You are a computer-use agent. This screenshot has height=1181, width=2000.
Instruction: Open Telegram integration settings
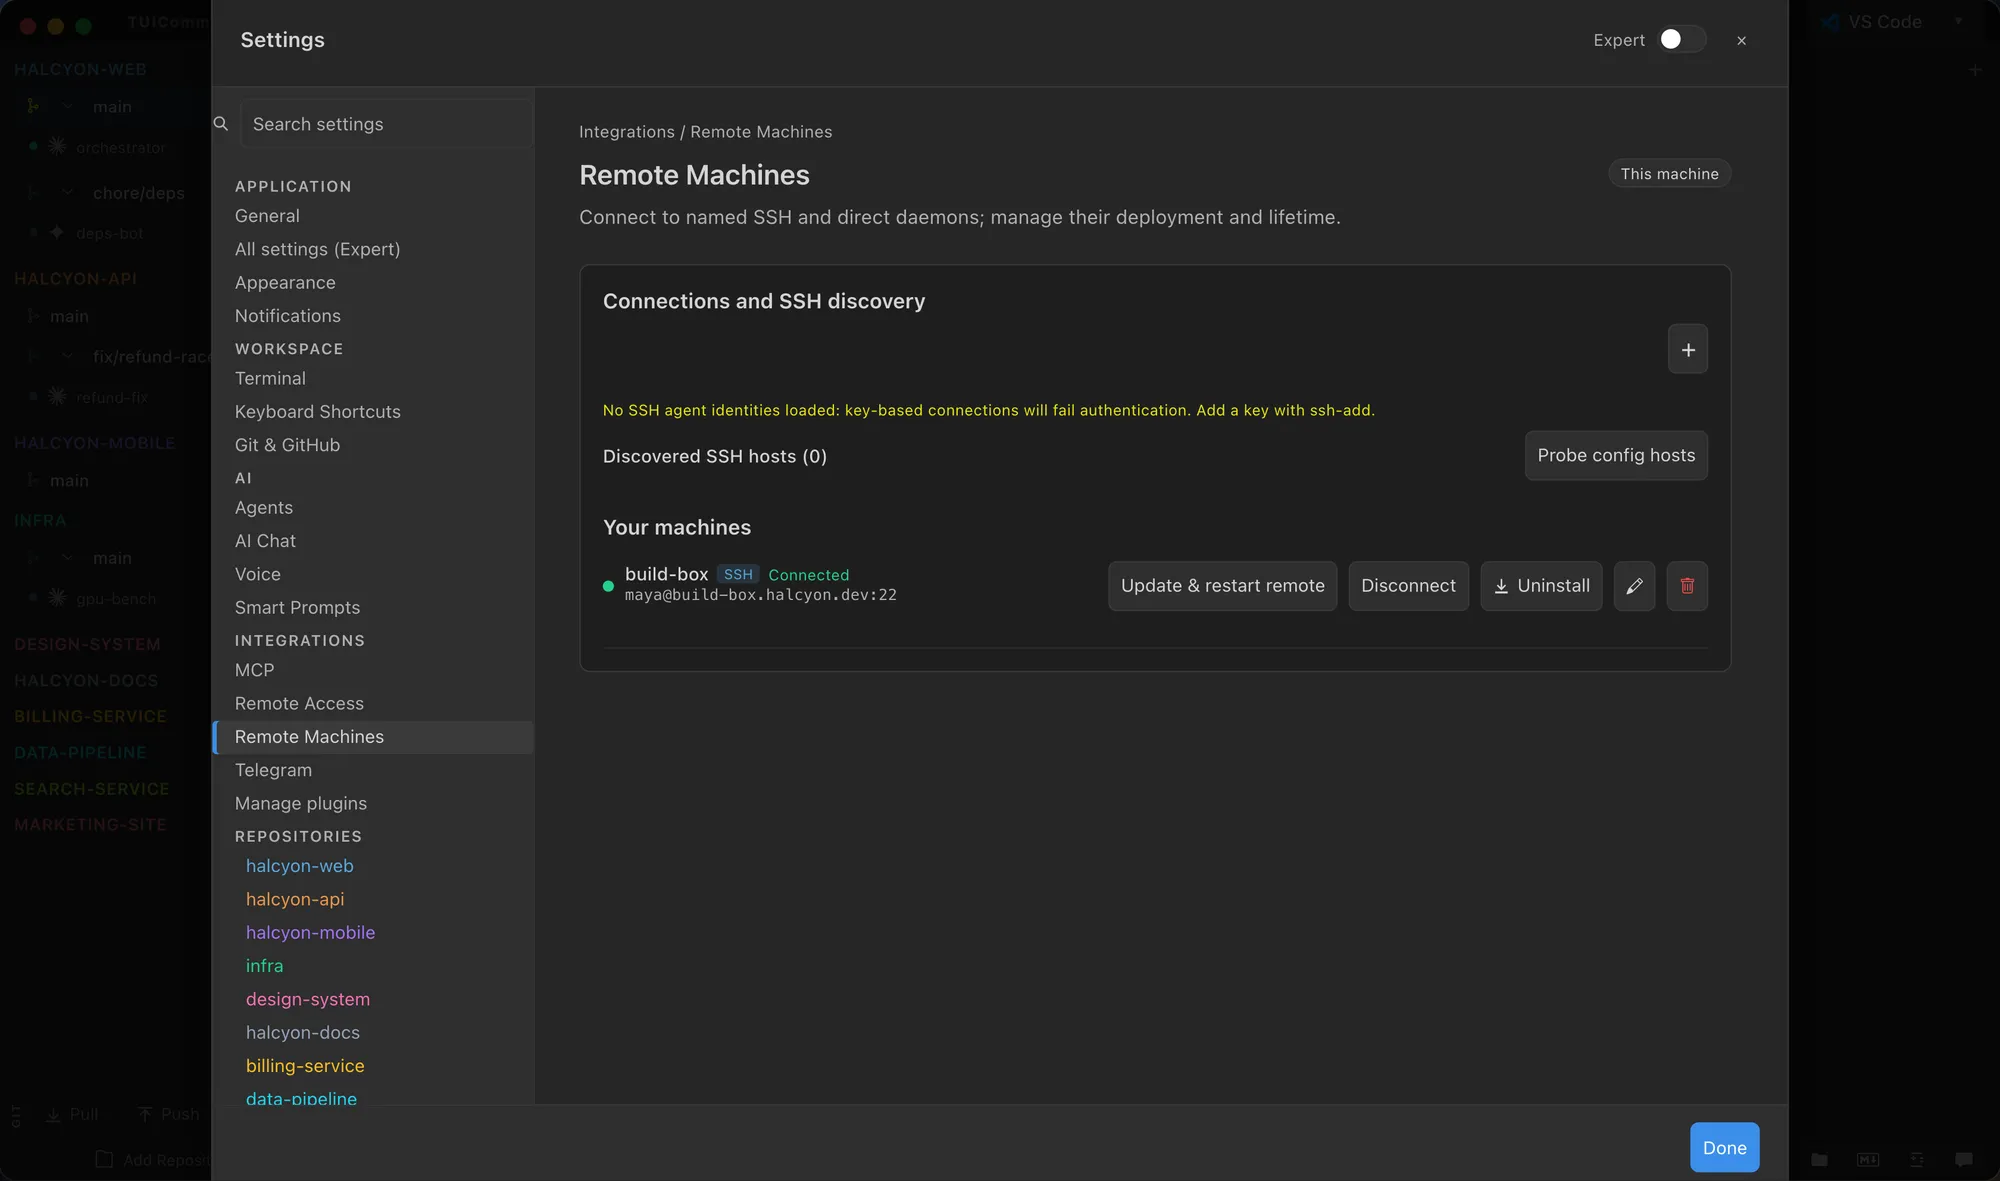(373, 770)
